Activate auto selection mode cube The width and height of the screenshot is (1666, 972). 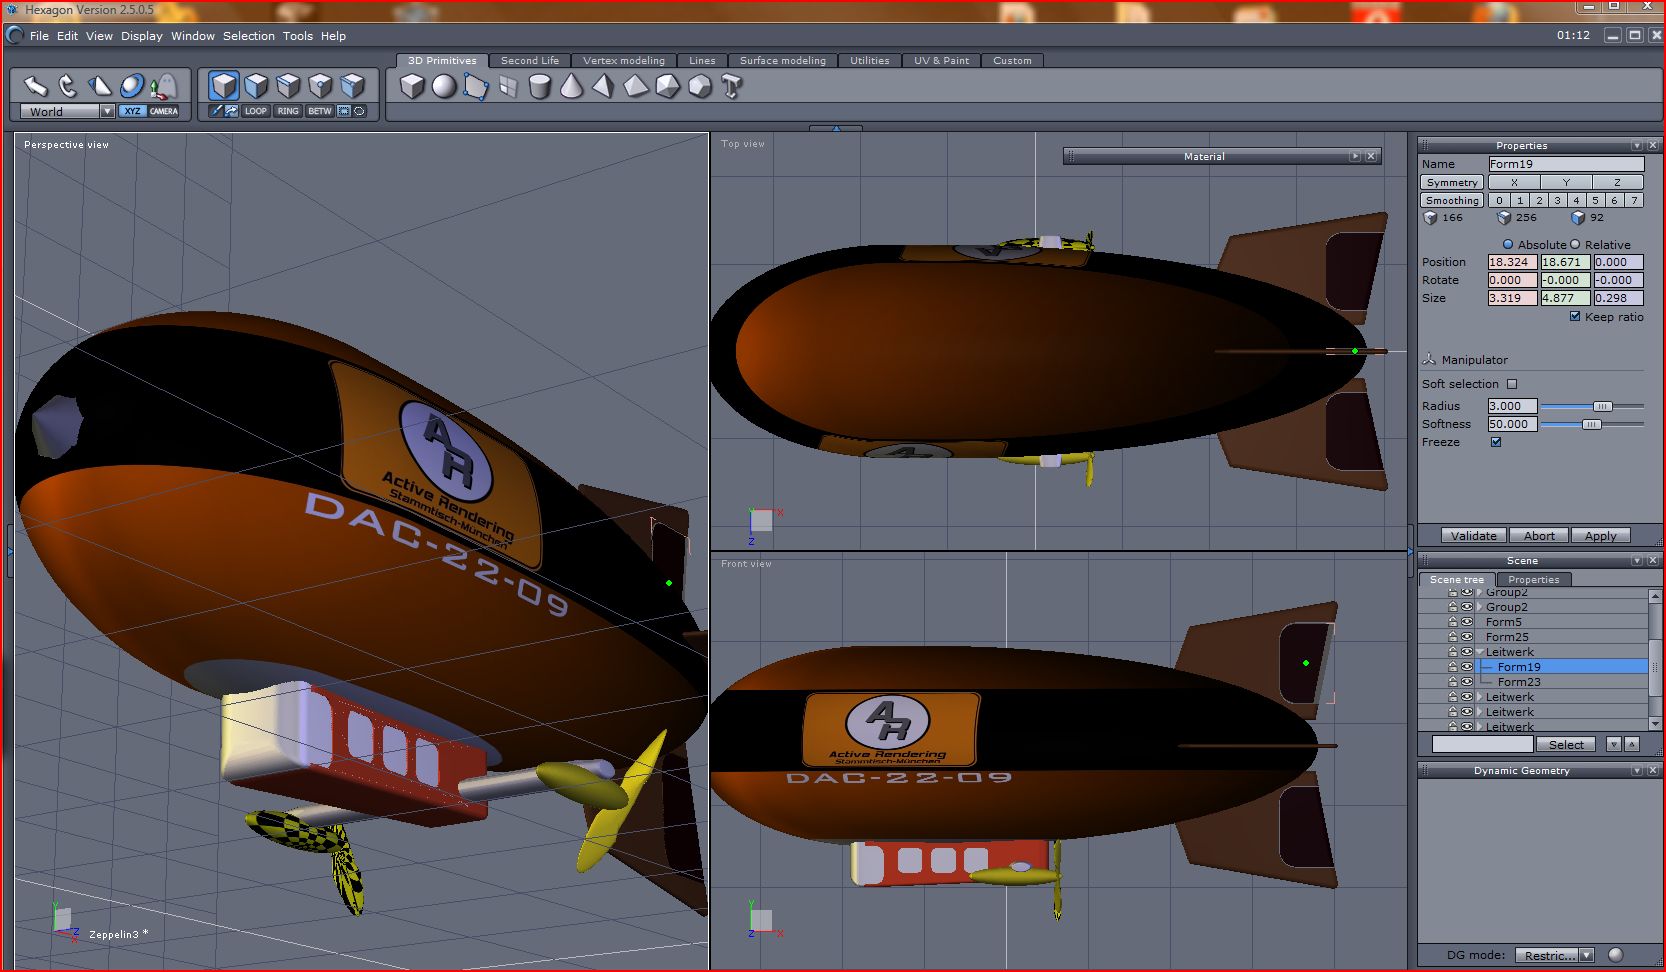click(x=352, y=86)
